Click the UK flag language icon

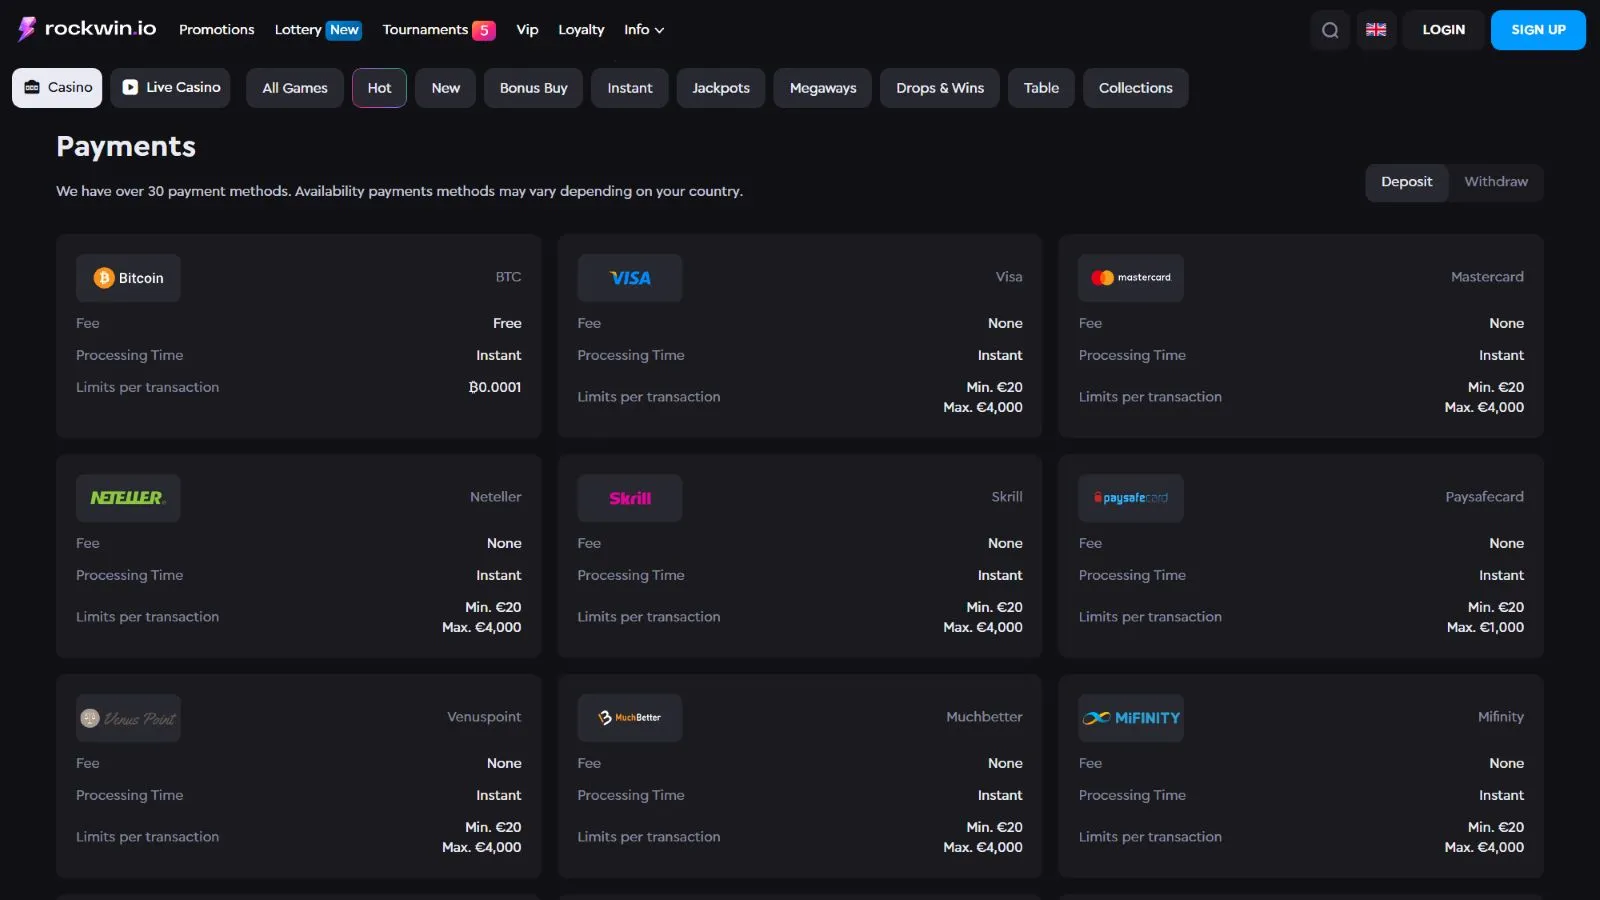tap(1376, 30)
